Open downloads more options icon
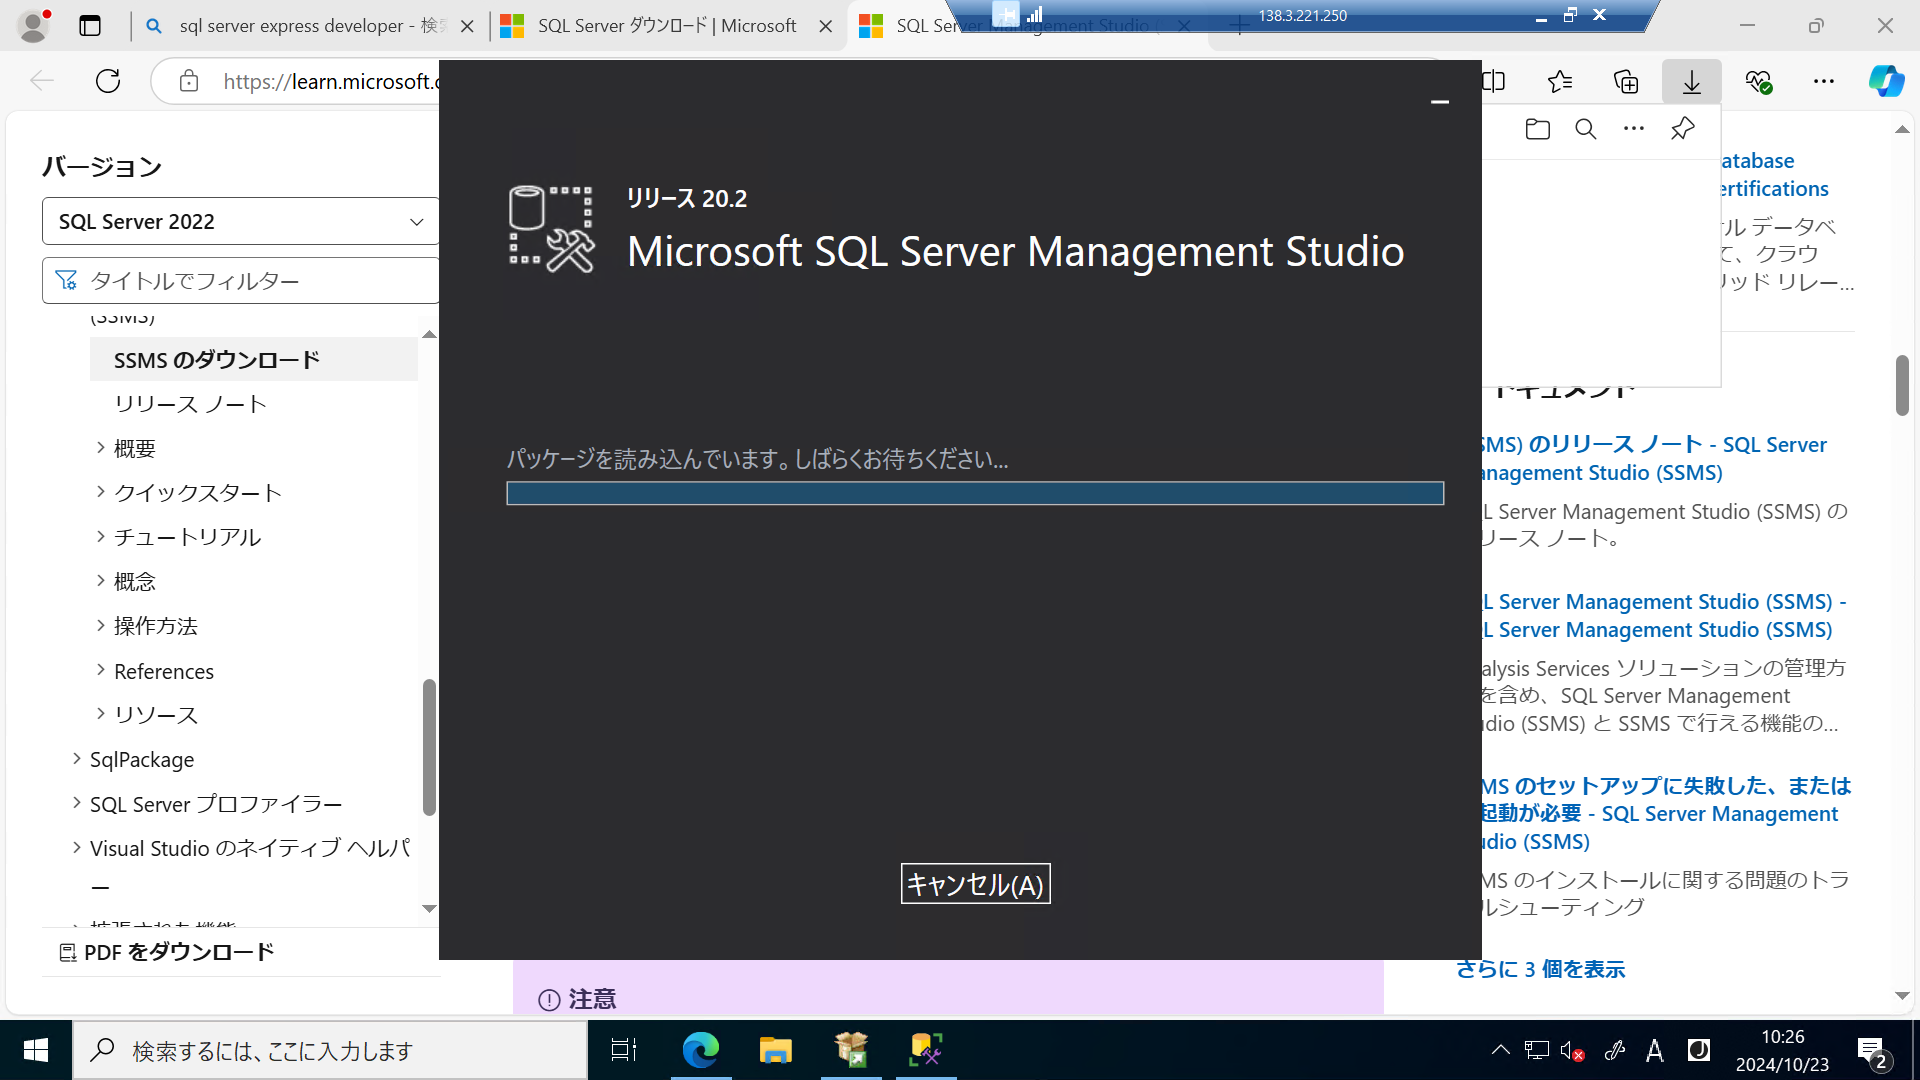The width and height of the screenshot is (1920, 1080). point(1633,129)
